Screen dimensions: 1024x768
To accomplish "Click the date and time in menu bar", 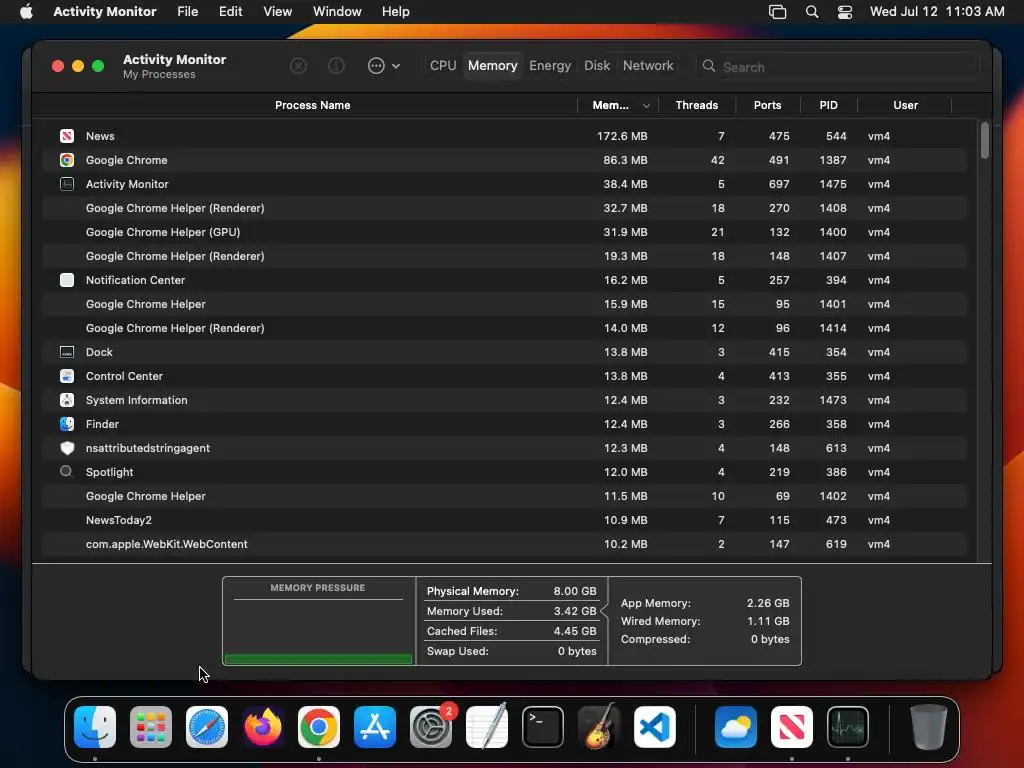I will pyautogui.click(x=937, y=12).
